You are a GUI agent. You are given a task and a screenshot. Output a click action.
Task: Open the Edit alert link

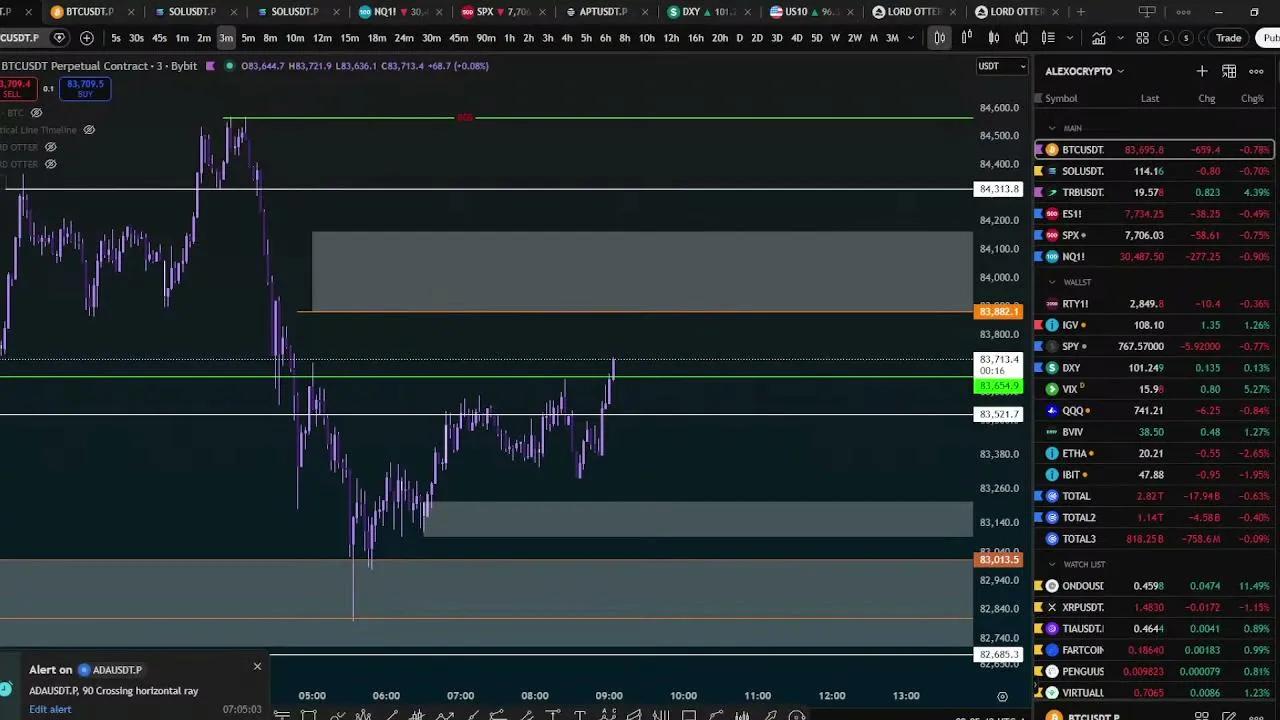coord(50,709)
